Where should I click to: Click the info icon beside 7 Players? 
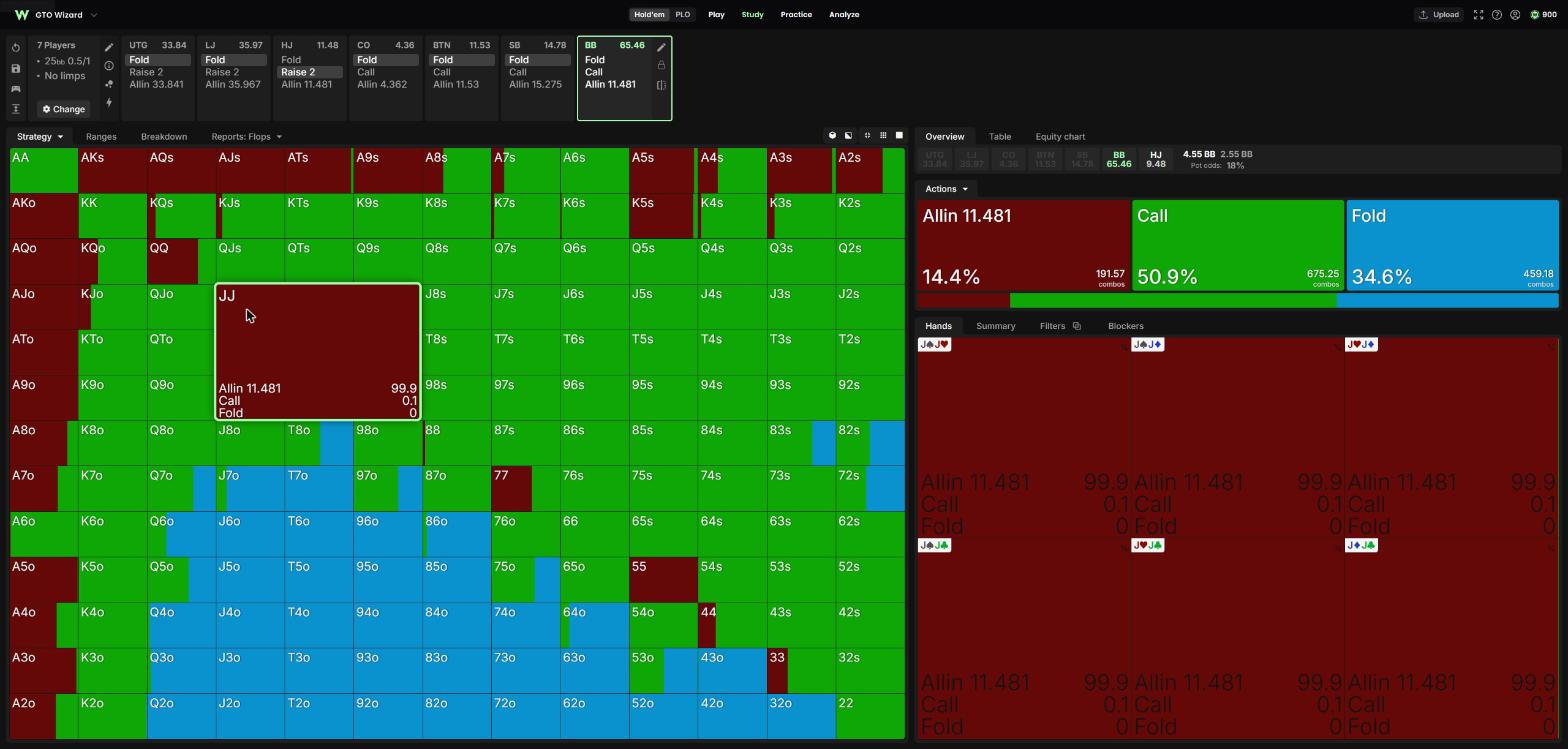[109, 66]
